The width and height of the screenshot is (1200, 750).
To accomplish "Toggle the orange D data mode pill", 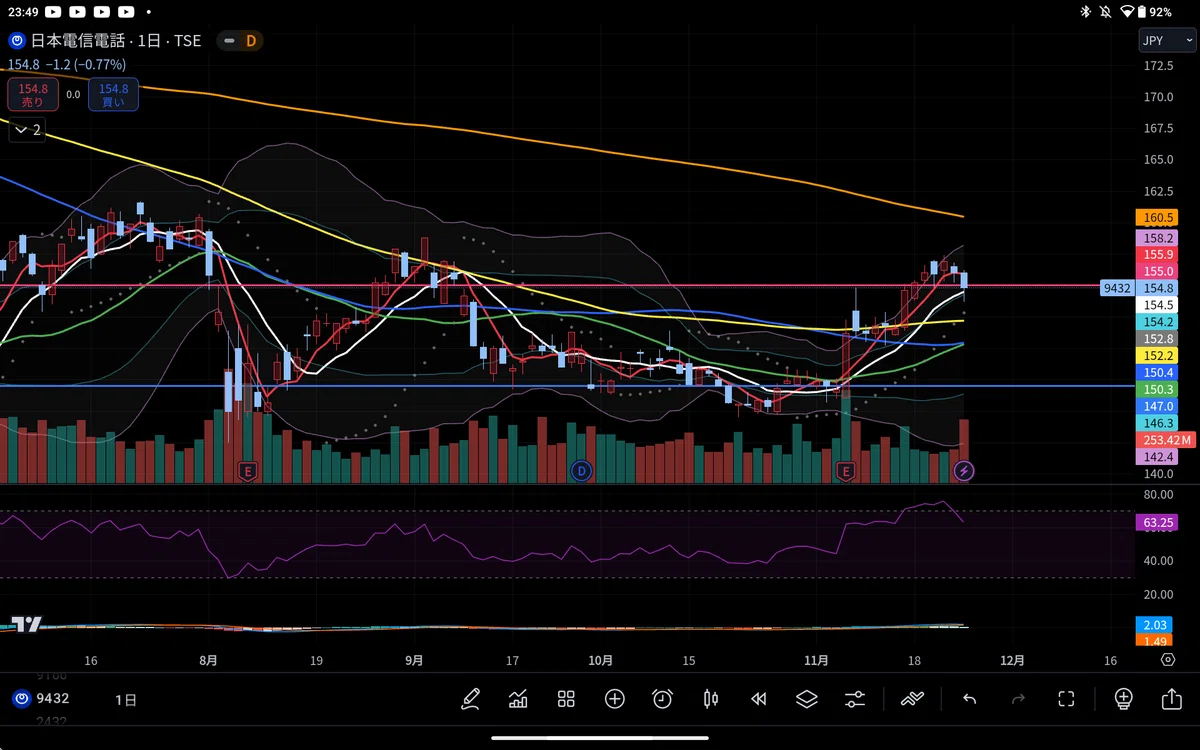I will coord(252,41).
